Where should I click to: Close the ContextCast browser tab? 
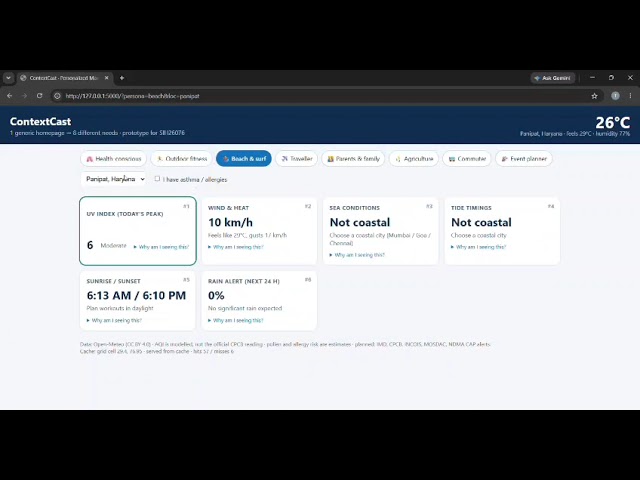click(107, 78)
